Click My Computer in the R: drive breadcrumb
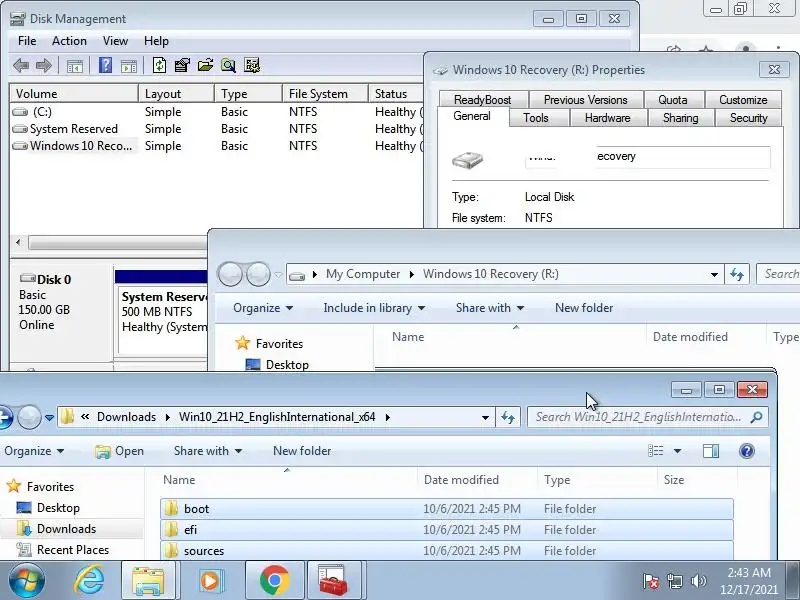The width and height of the screenshot is (800, 600). 363,274
